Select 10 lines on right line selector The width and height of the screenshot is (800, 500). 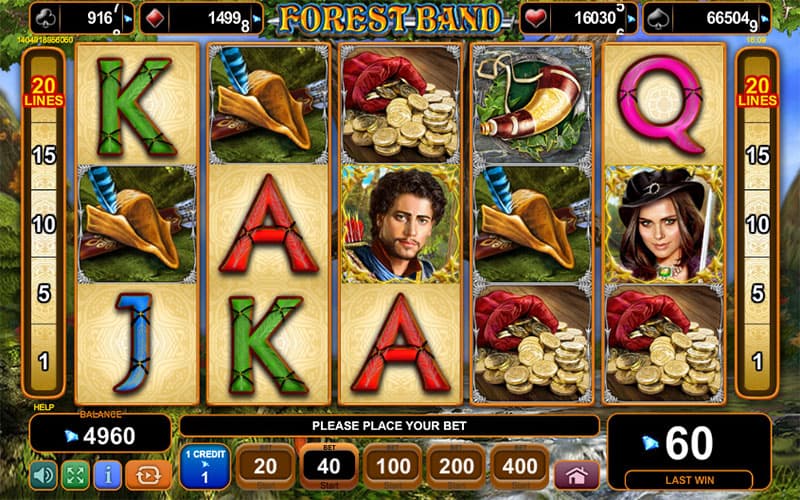click(757, 224)
